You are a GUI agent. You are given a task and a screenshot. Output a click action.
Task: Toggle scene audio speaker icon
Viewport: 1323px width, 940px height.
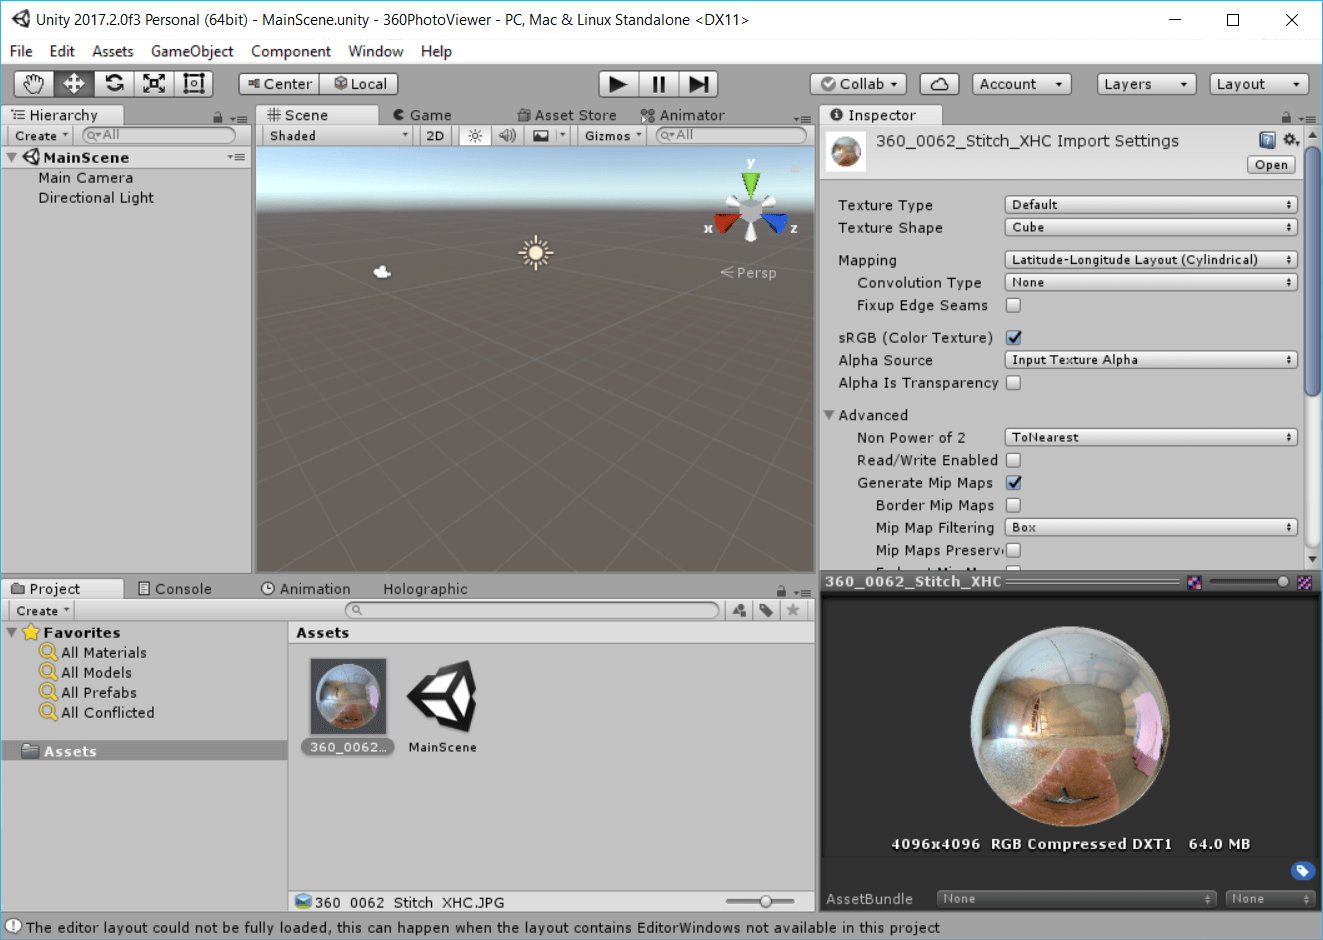(x=507, y=136)
